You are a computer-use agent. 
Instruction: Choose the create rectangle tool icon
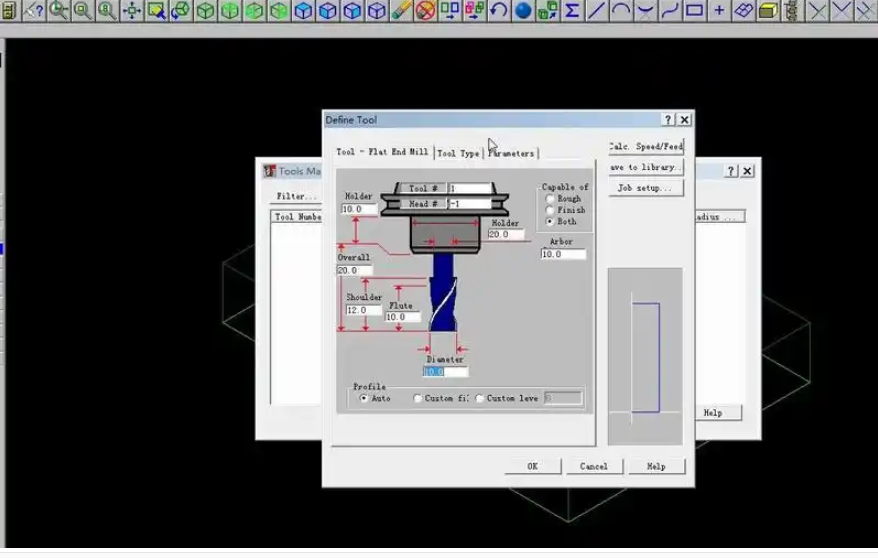point(695,11)
